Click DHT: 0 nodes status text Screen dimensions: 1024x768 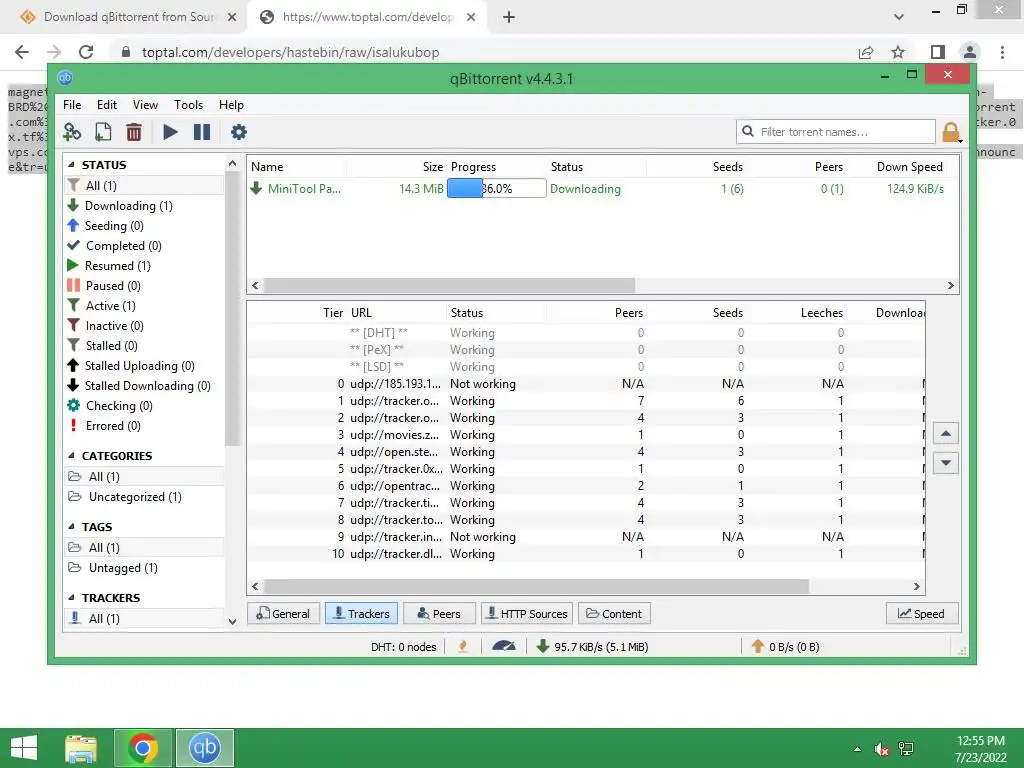pyautogui.click(x=404, y=647)
